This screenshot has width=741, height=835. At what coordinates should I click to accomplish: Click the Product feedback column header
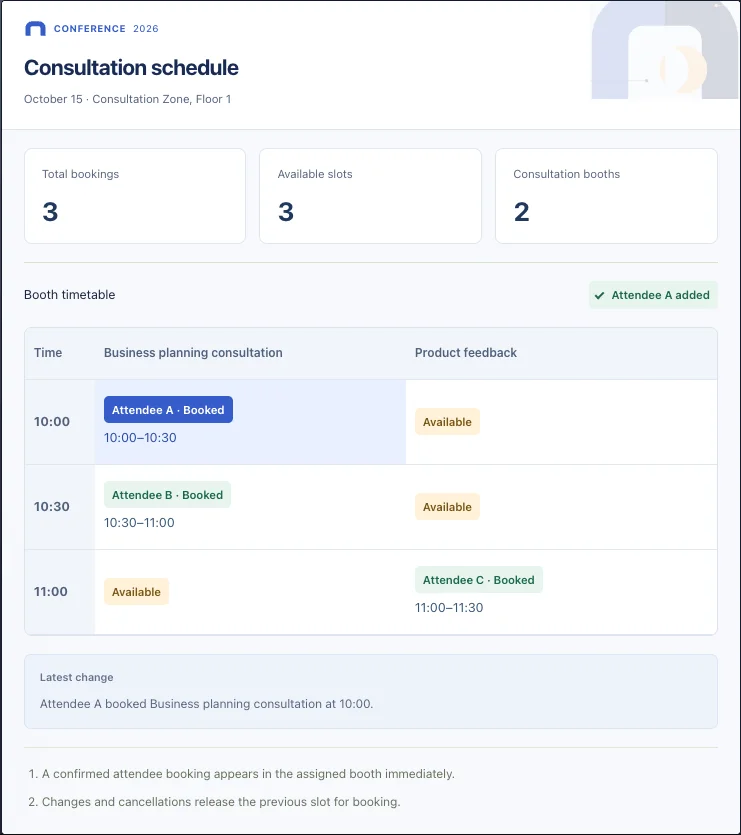[x=466, y=353]
